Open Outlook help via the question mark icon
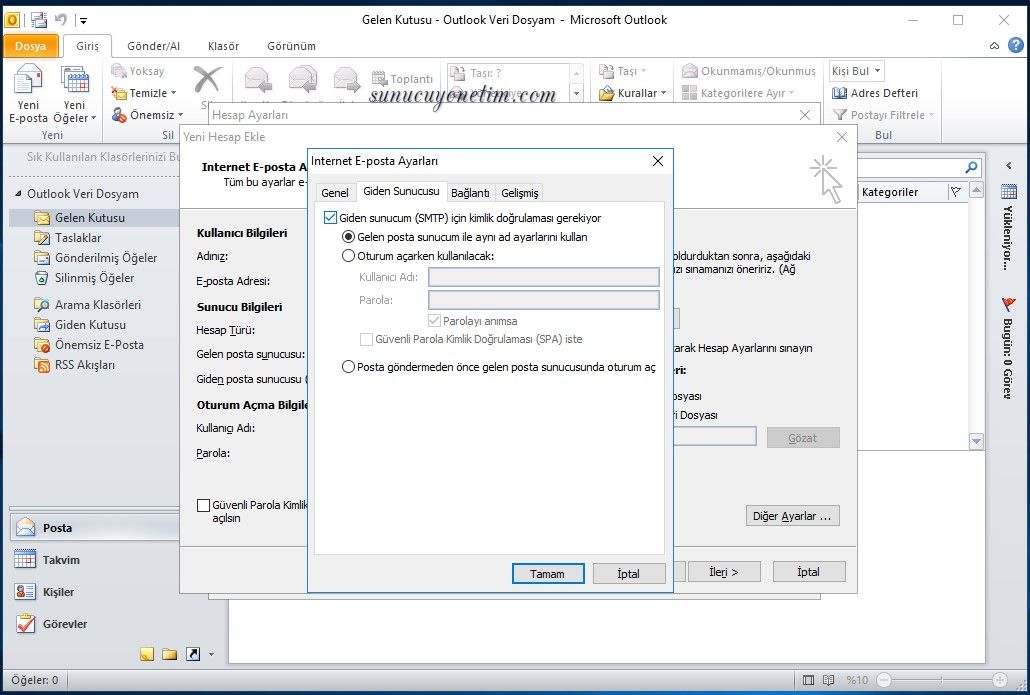The height and width of the screenshot is (695, 1030). [1016, 45]
